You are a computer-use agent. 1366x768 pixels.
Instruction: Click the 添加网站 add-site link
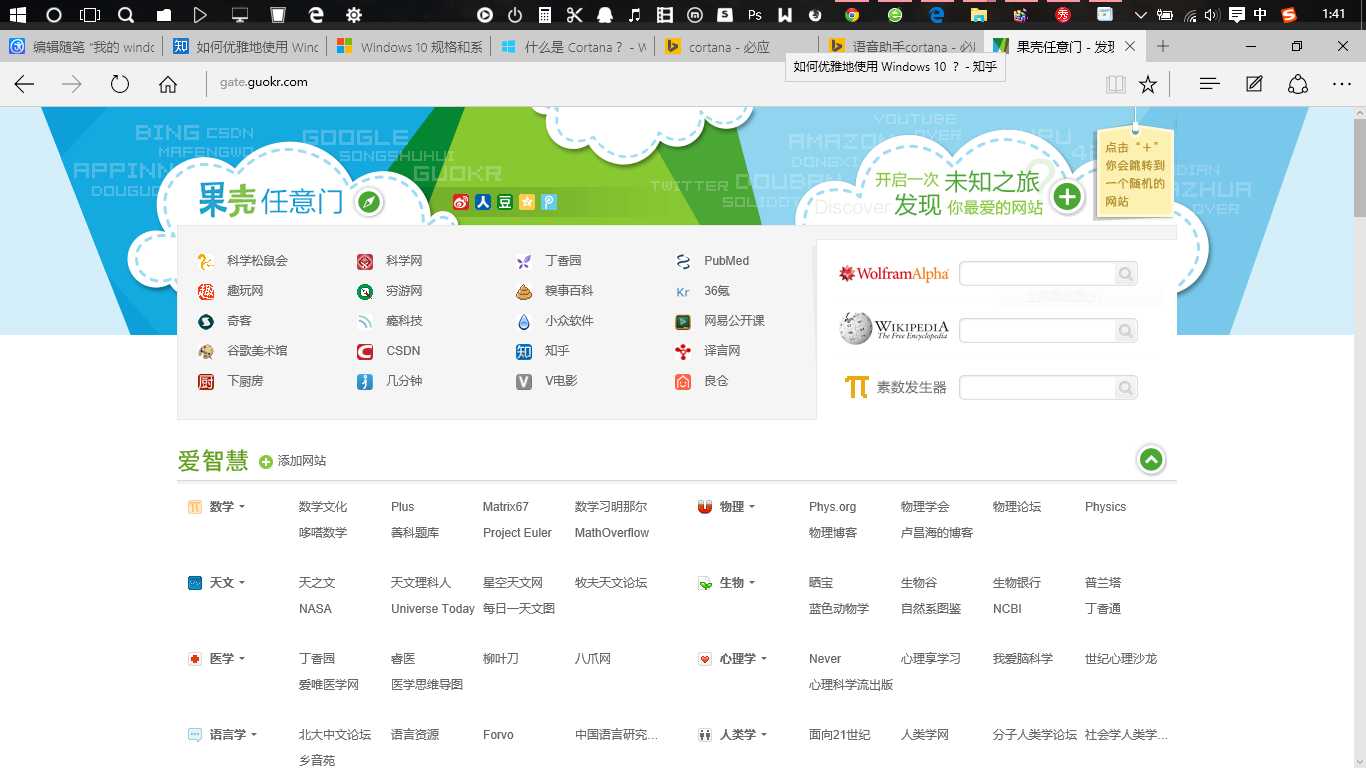point(292,461)
